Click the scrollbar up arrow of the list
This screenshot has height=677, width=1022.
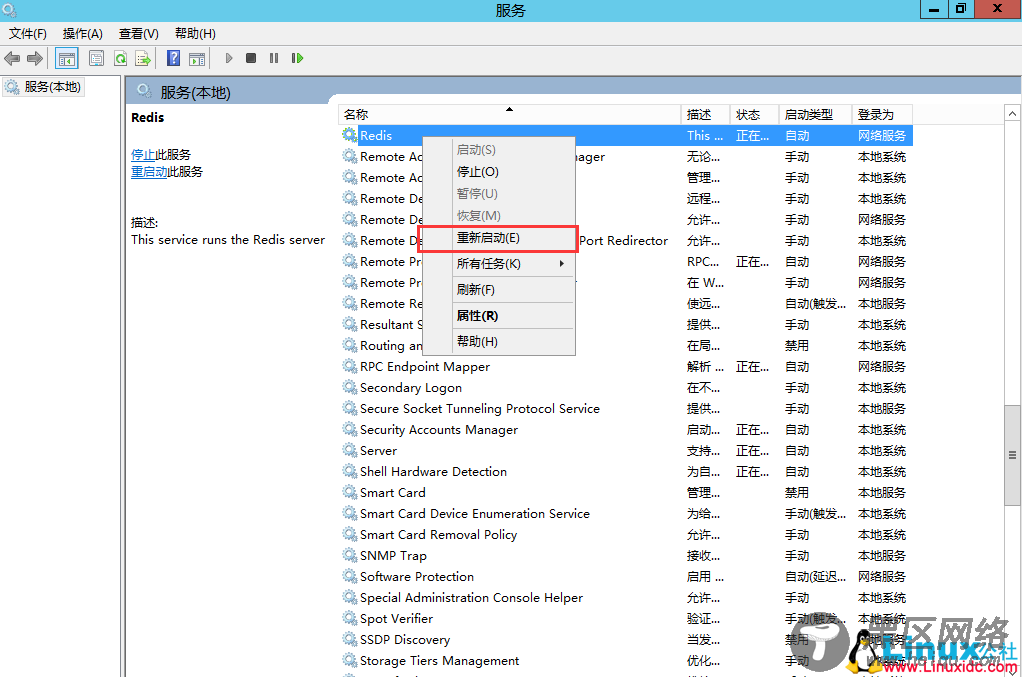pyautogui.click(x=1012, y=113)
